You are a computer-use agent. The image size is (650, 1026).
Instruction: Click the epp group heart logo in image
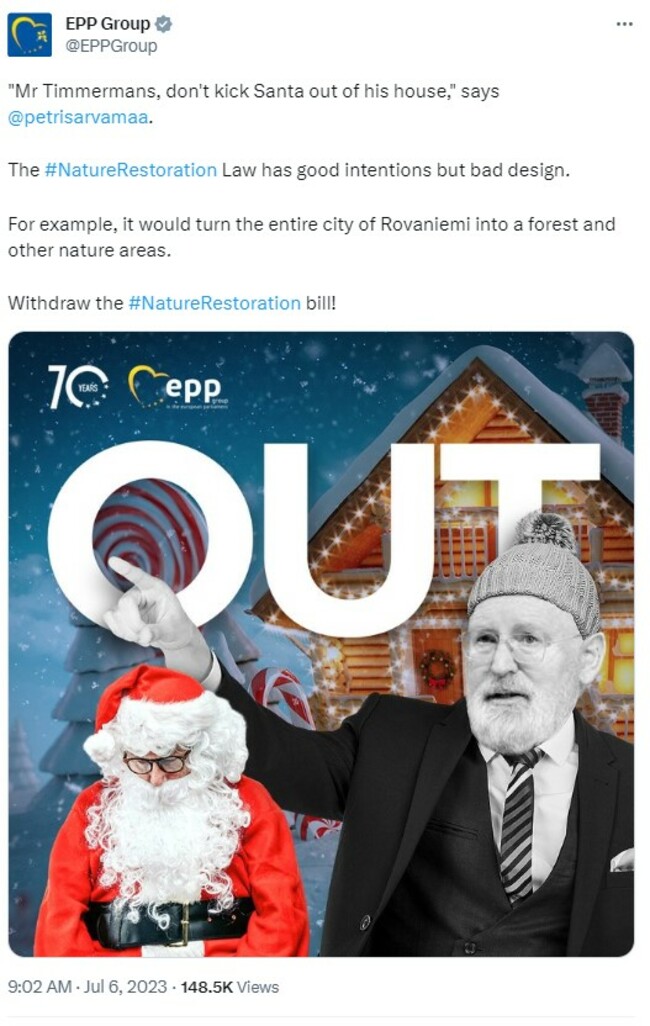(x=177, y=387)
